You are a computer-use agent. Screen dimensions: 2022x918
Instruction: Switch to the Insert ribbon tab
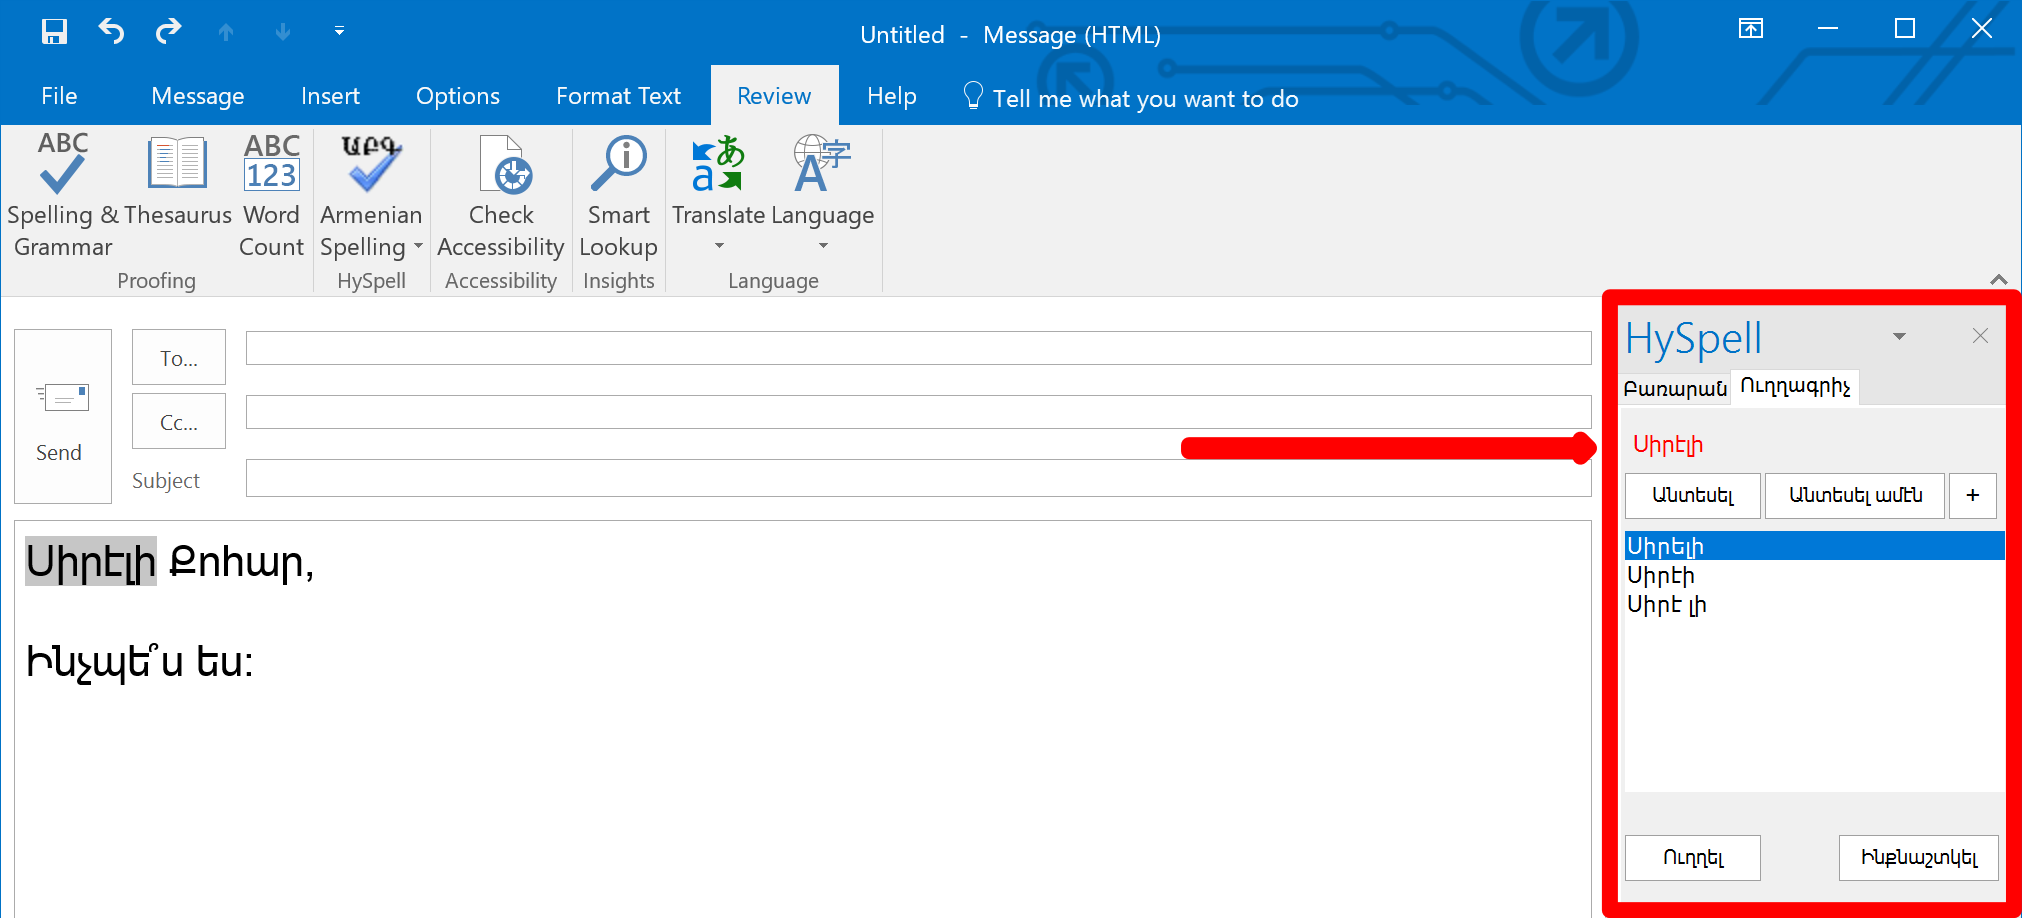pos(330,96)
